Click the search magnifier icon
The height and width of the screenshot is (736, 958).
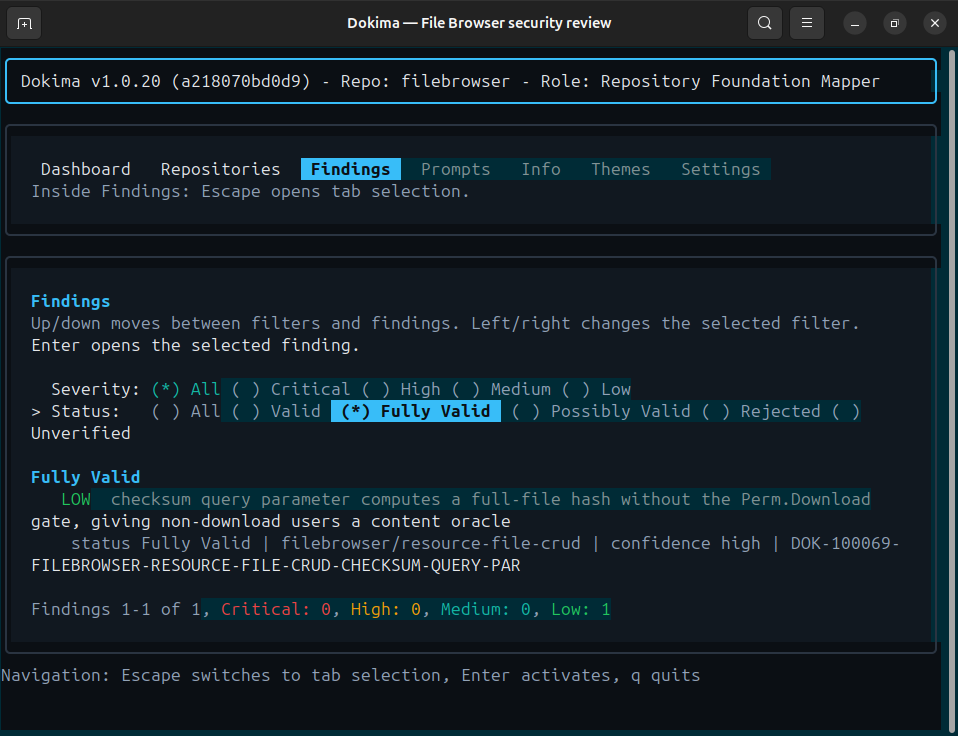764,23
